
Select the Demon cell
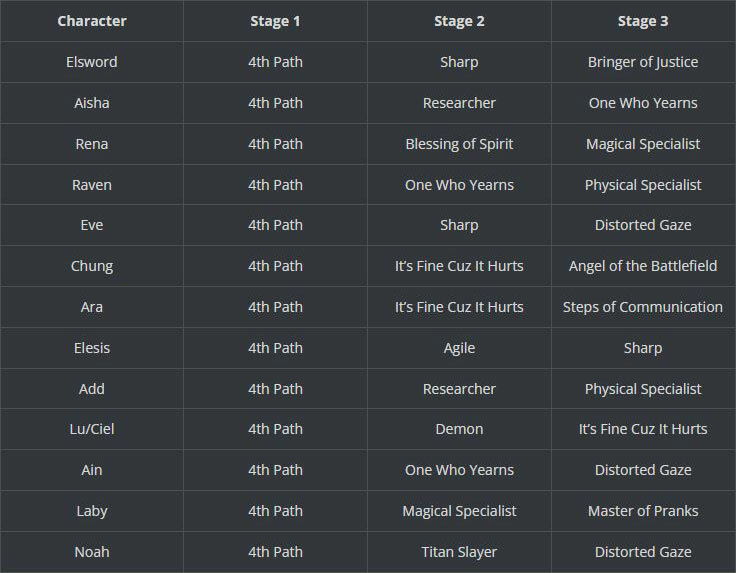pos(459,429)
